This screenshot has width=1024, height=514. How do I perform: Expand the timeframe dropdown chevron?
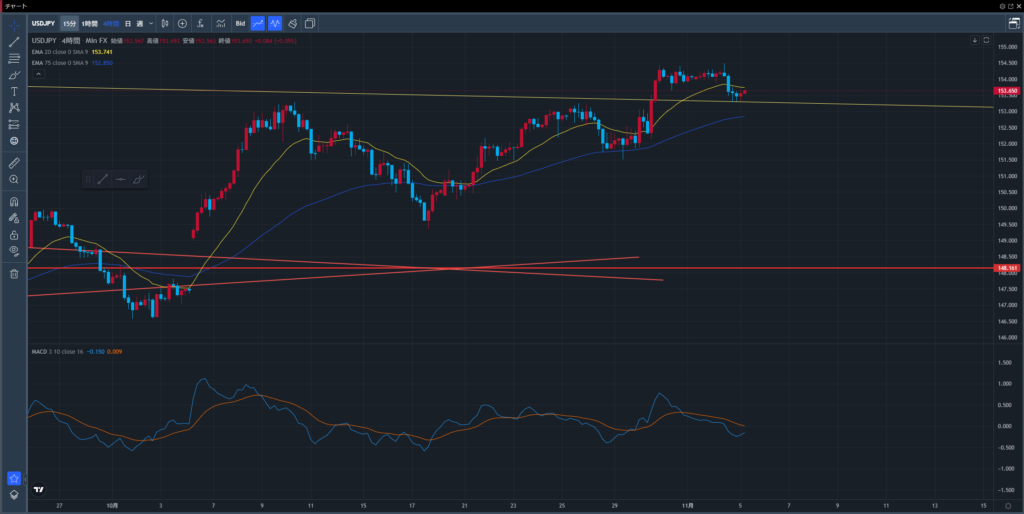click(x=151, y=22)
